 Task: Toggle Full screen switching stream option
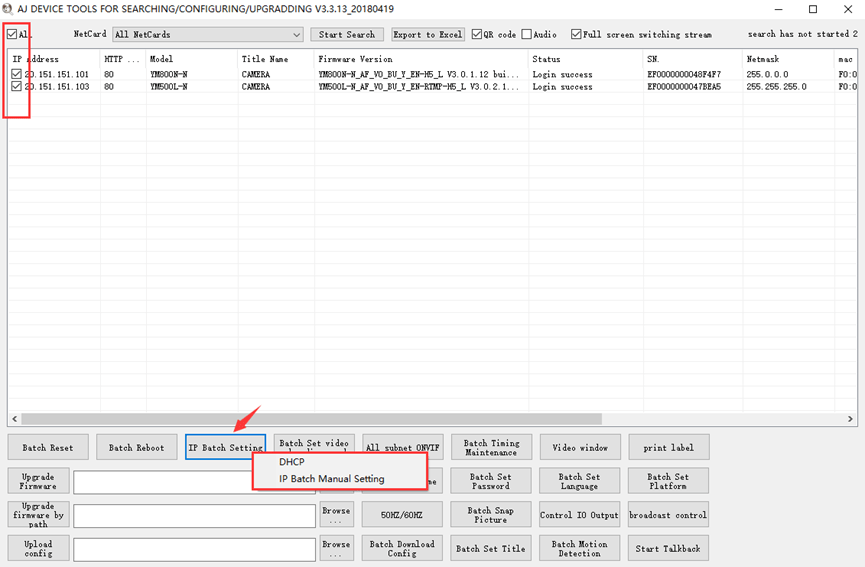[576, 34]
